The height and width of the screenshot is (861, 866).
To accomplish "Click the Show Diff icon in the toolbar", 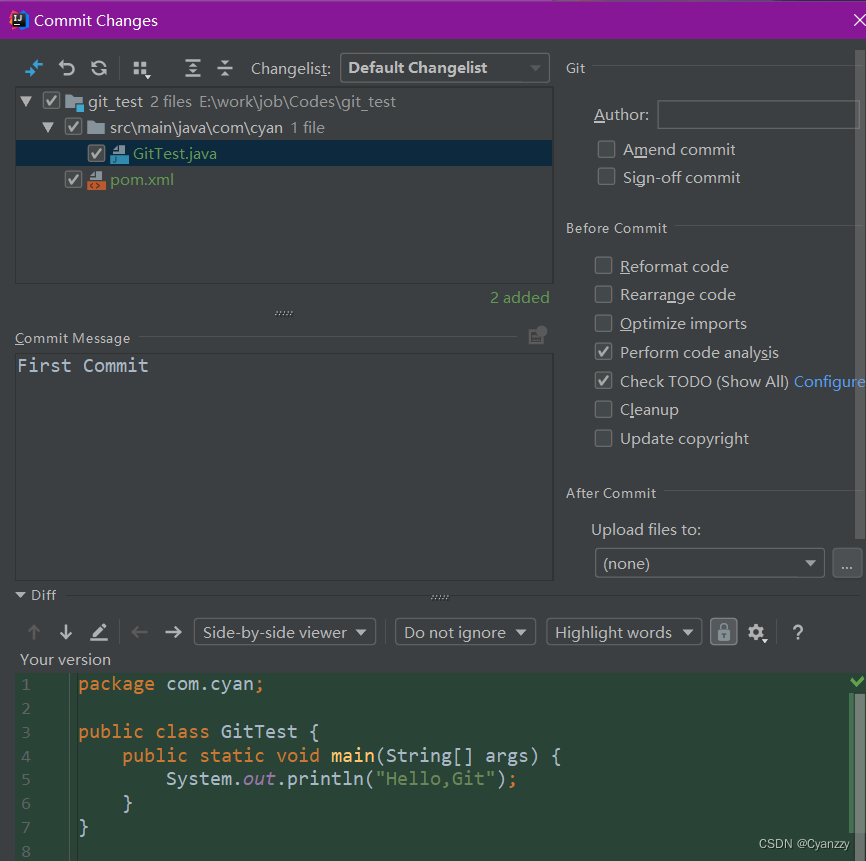I will point(34,68).
